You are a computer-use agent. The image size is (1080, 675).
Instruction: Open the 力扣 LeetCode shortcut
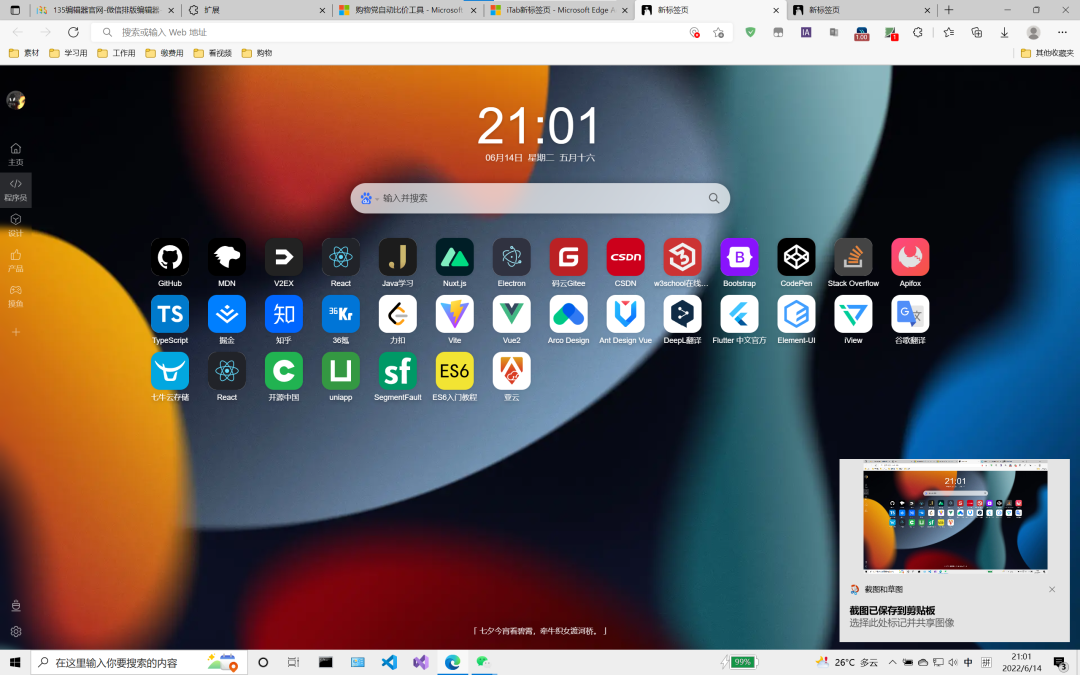pyautogui.click(x=397, y=314)
